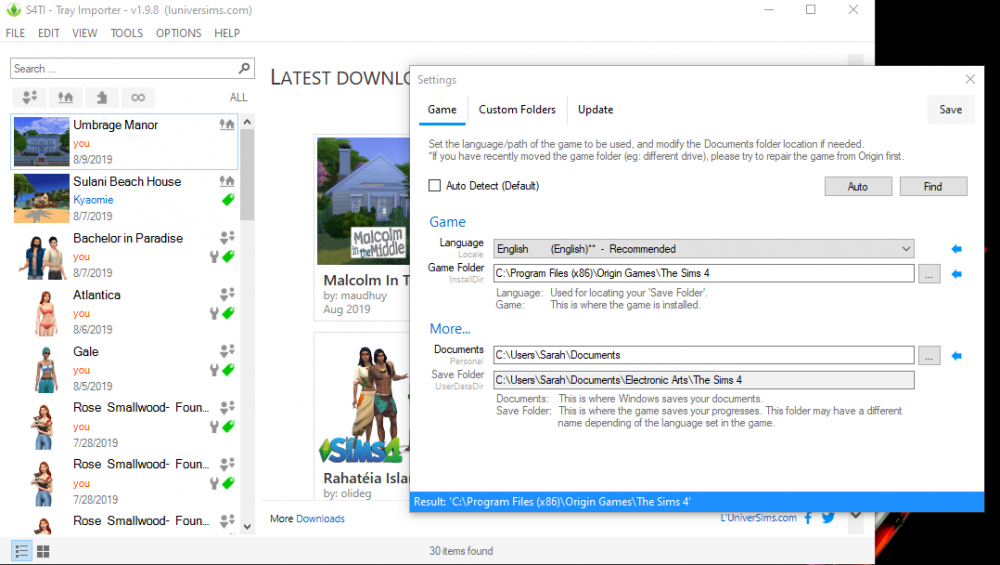Open the More Downloads link
The width and height of the screenshot is (1000, 565).
pyautogui.click(x=320, y=519)
